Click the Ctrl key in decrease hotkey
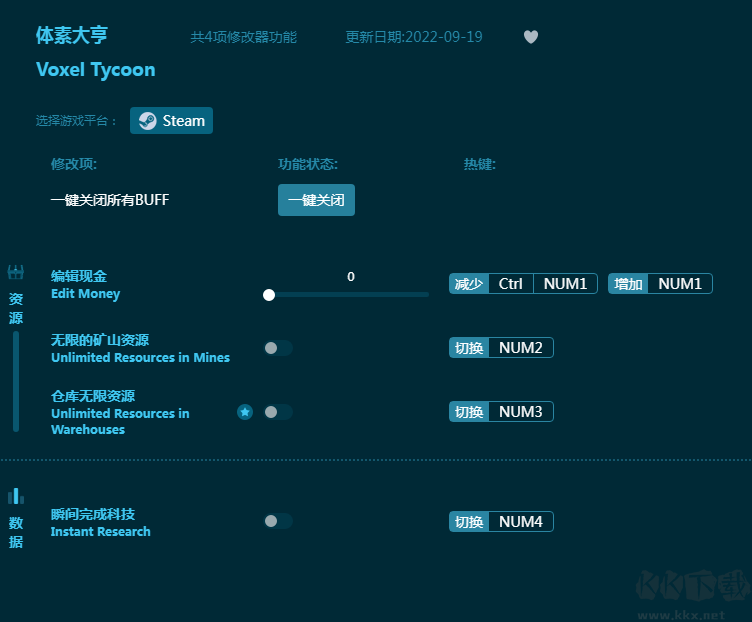752x622 pixels. pyautogui.click(x=511, y=284)
